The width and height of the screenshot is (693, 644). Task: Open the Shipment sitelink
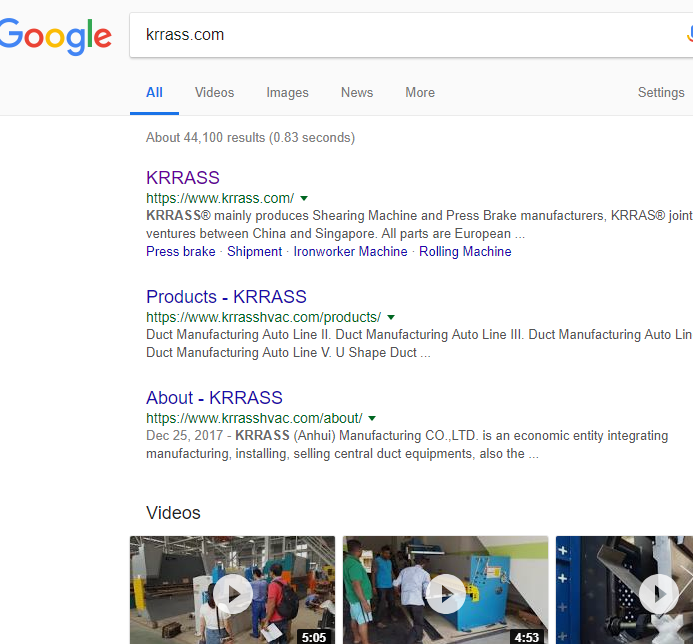click(254, 252)
